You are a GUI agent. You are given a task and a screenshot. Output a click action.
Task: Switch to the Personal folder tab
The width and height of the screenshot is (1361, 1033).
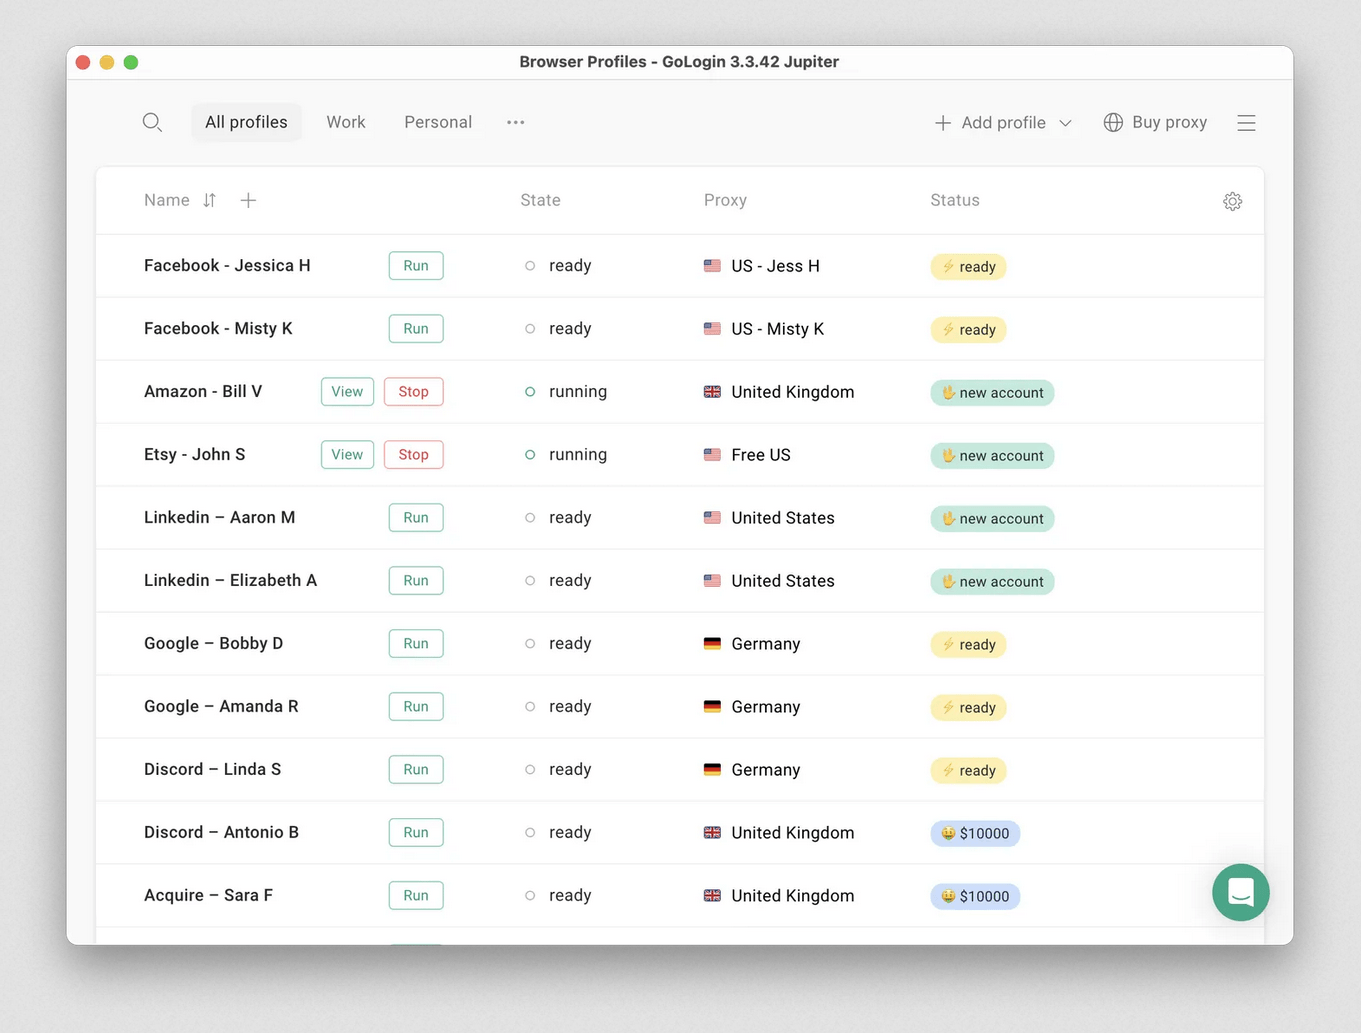tap(438, 122)
